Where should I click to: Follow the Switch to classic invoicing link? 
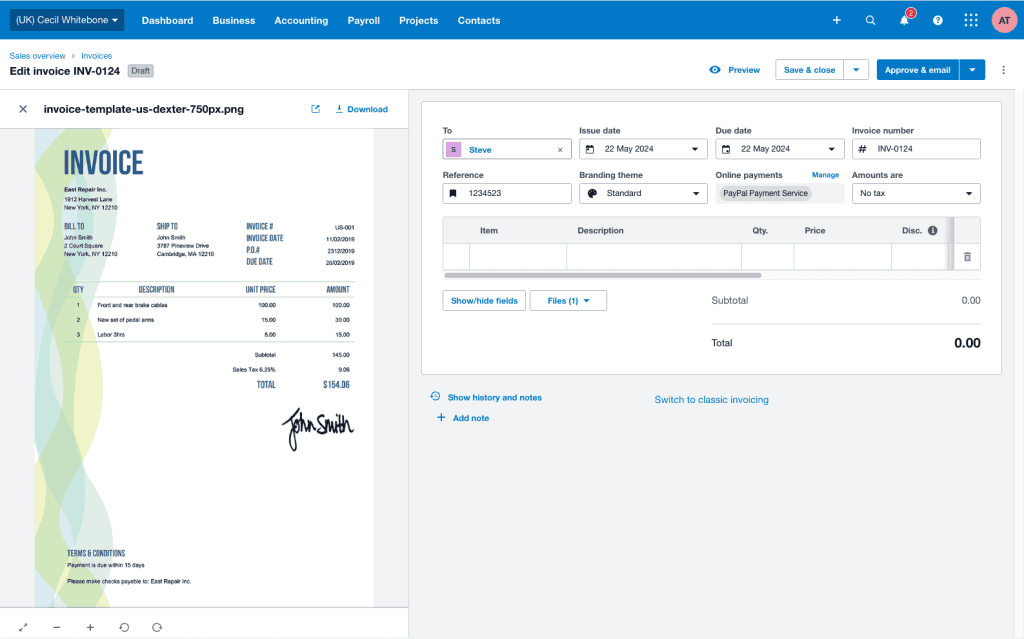(711, 400)
